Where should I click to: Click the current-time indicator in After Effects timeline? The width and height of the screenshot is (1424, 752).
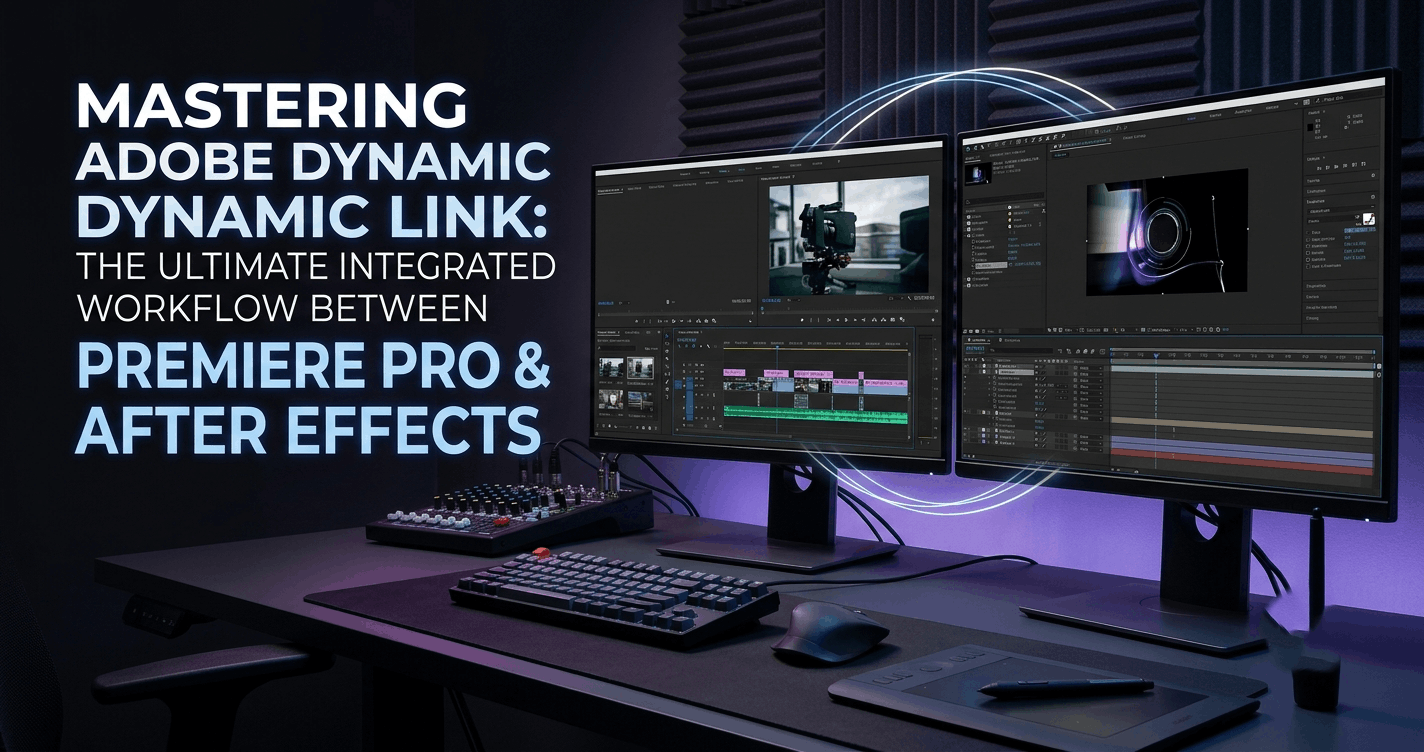1156,355
